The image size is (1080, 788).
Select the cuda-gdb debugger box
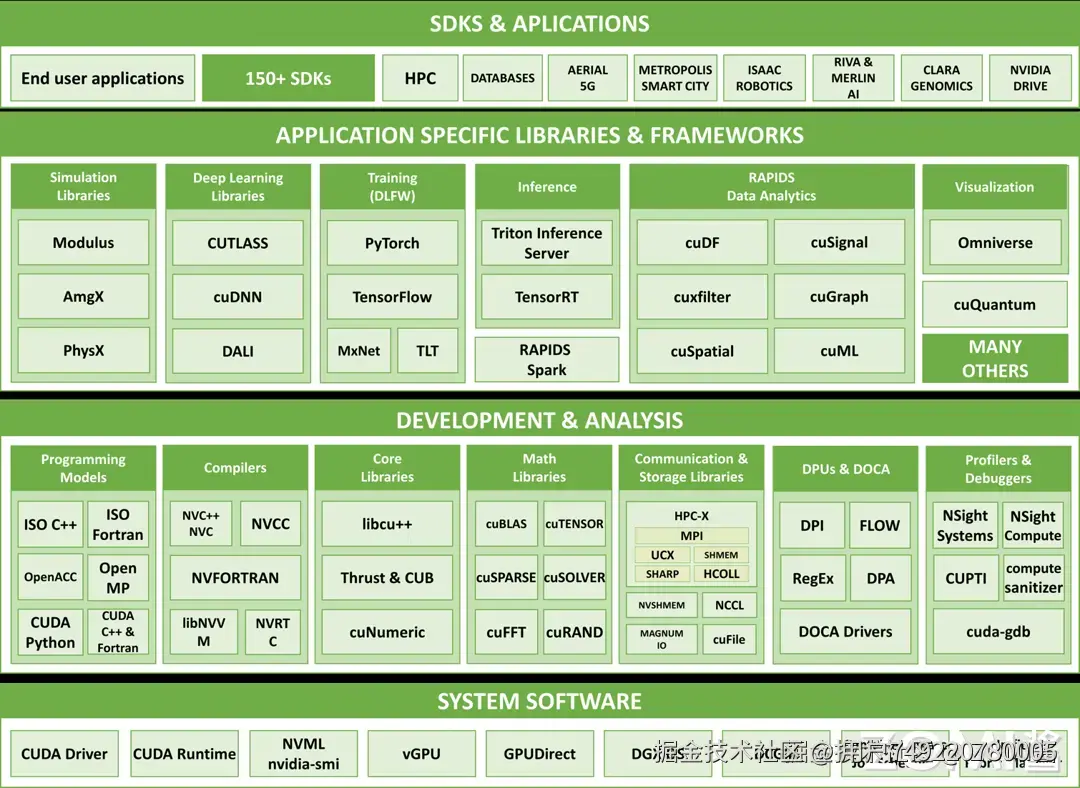[x=998, y=632]
